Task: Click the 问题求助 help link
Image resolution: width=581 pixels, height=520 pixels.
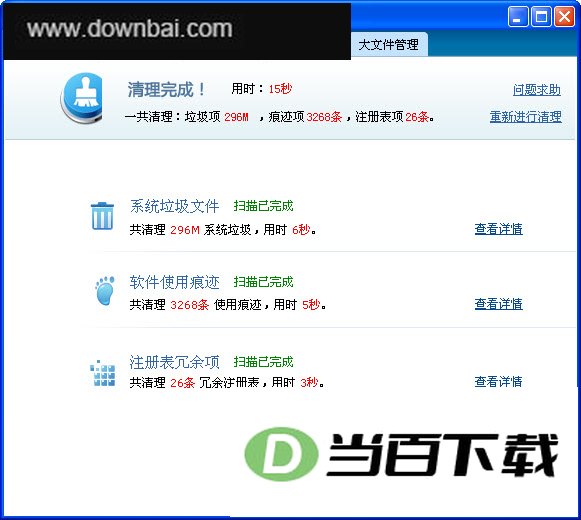Action: click(x=537, y=90)
